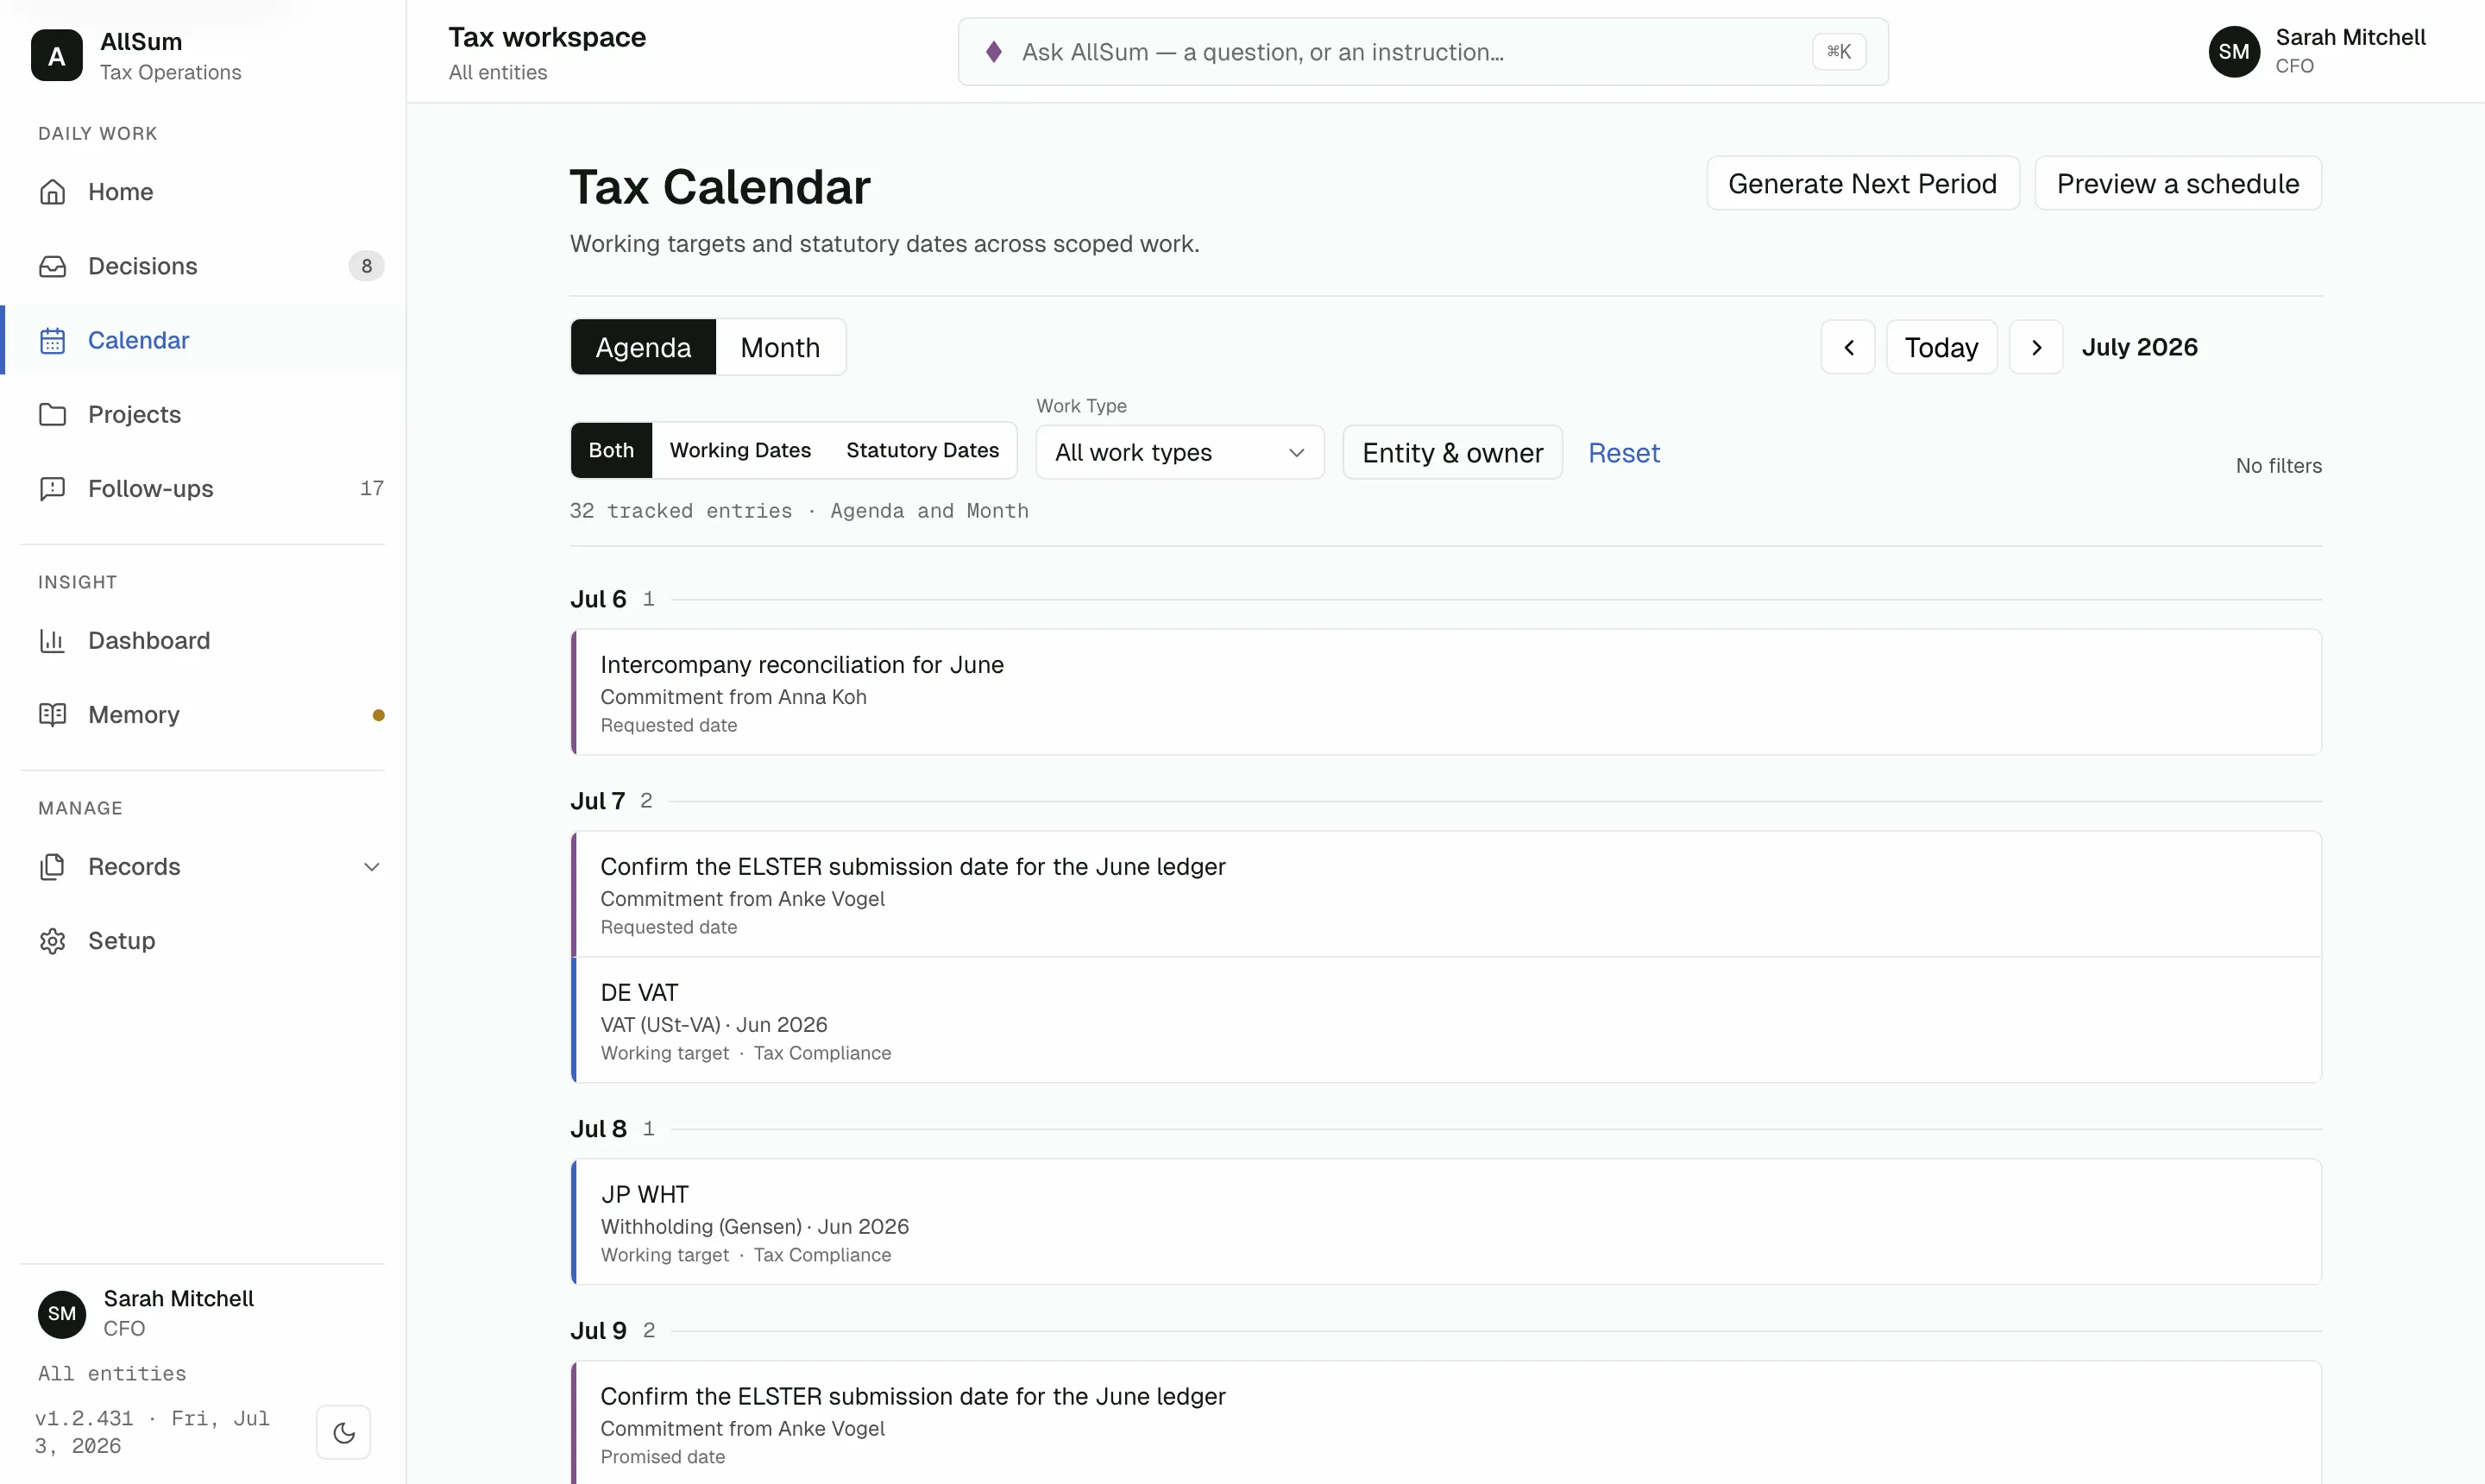Click the Jul 6 date header
The height and width of the screenshot is (1484, 2485).
(x=598, y=599)
